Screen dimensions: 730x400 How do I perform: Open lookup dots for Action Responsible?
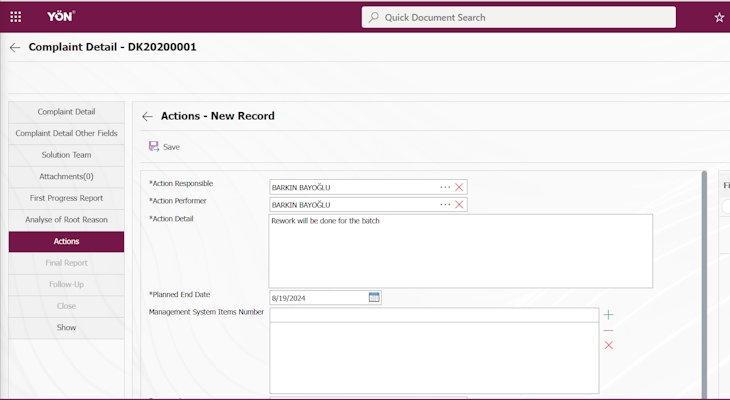pyautogui.click(x=445, y=187)
